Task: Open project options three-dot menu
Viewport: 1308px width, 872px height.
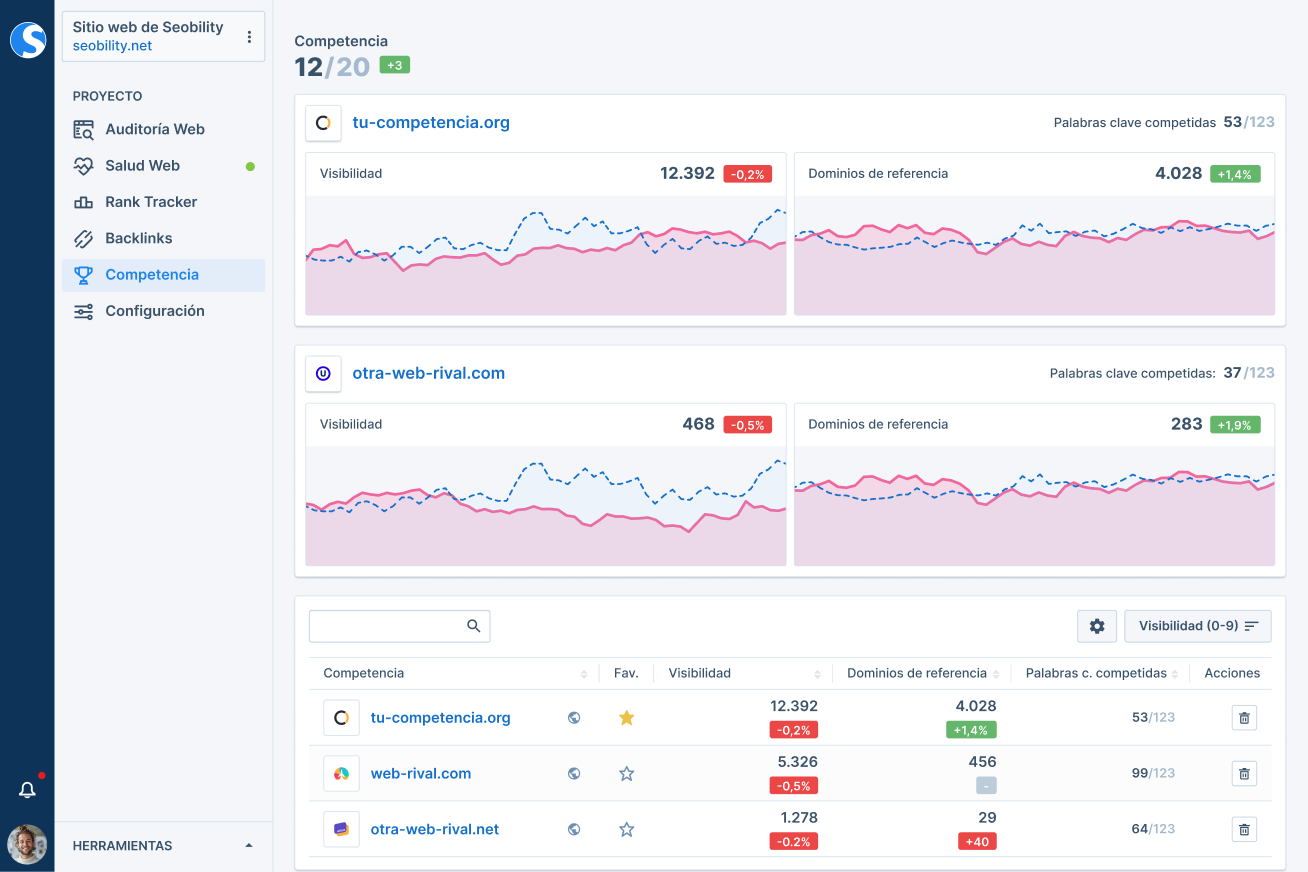Action: click(249, 37)
